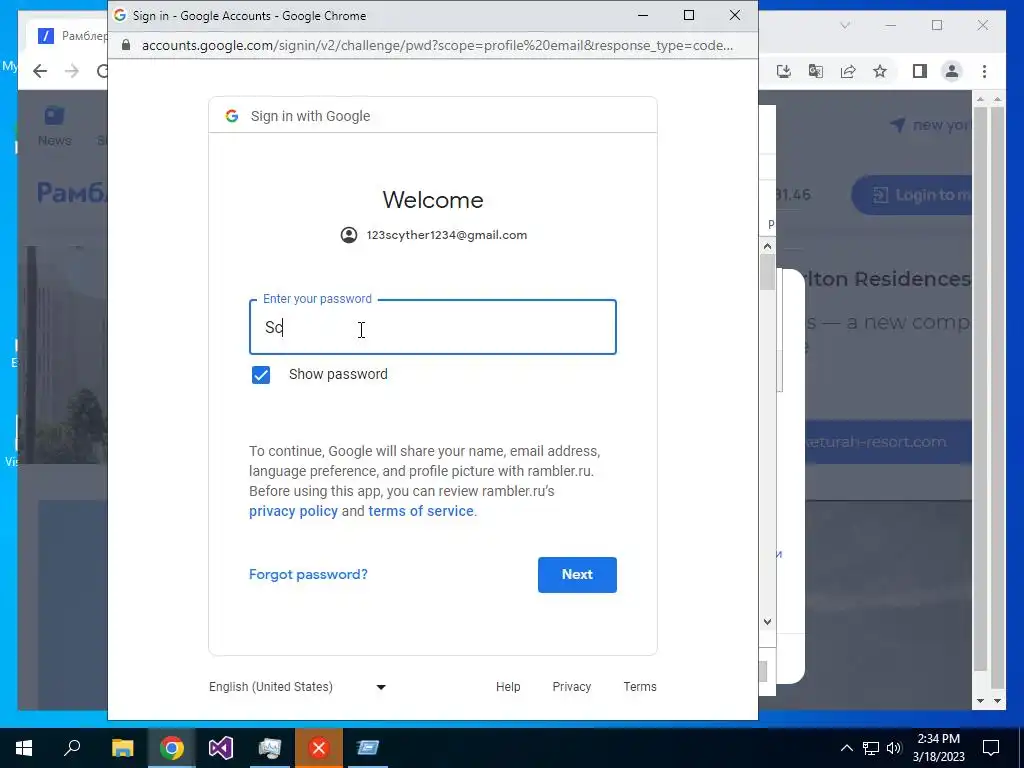Screen dimensions: 1024x768
Task: Click the Chrome icon in the taskbar
Action: point(171,748)
